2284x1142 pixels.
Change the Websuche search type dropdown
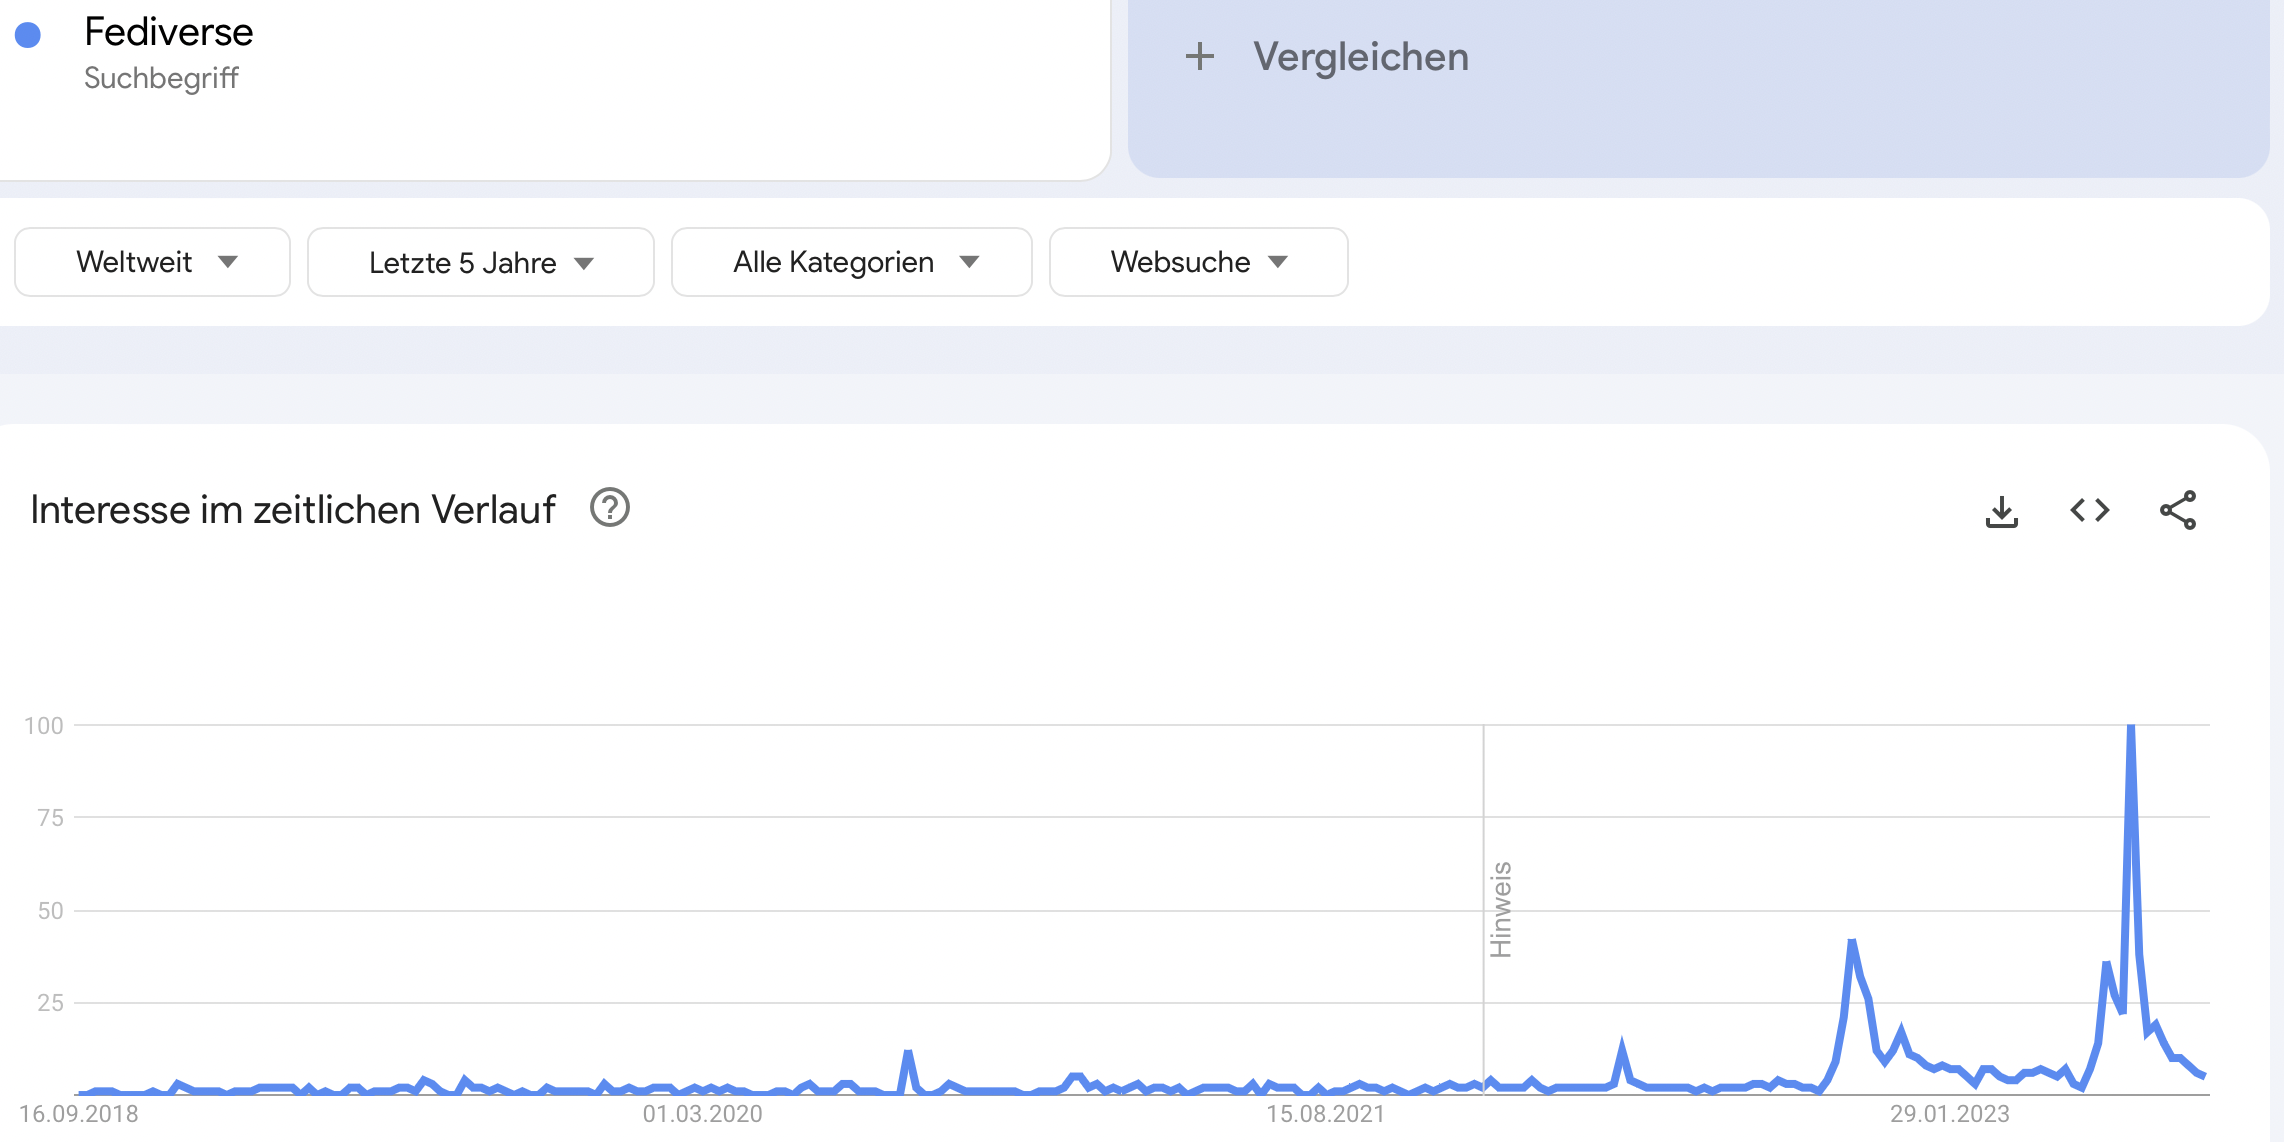tap(1199, 262)
